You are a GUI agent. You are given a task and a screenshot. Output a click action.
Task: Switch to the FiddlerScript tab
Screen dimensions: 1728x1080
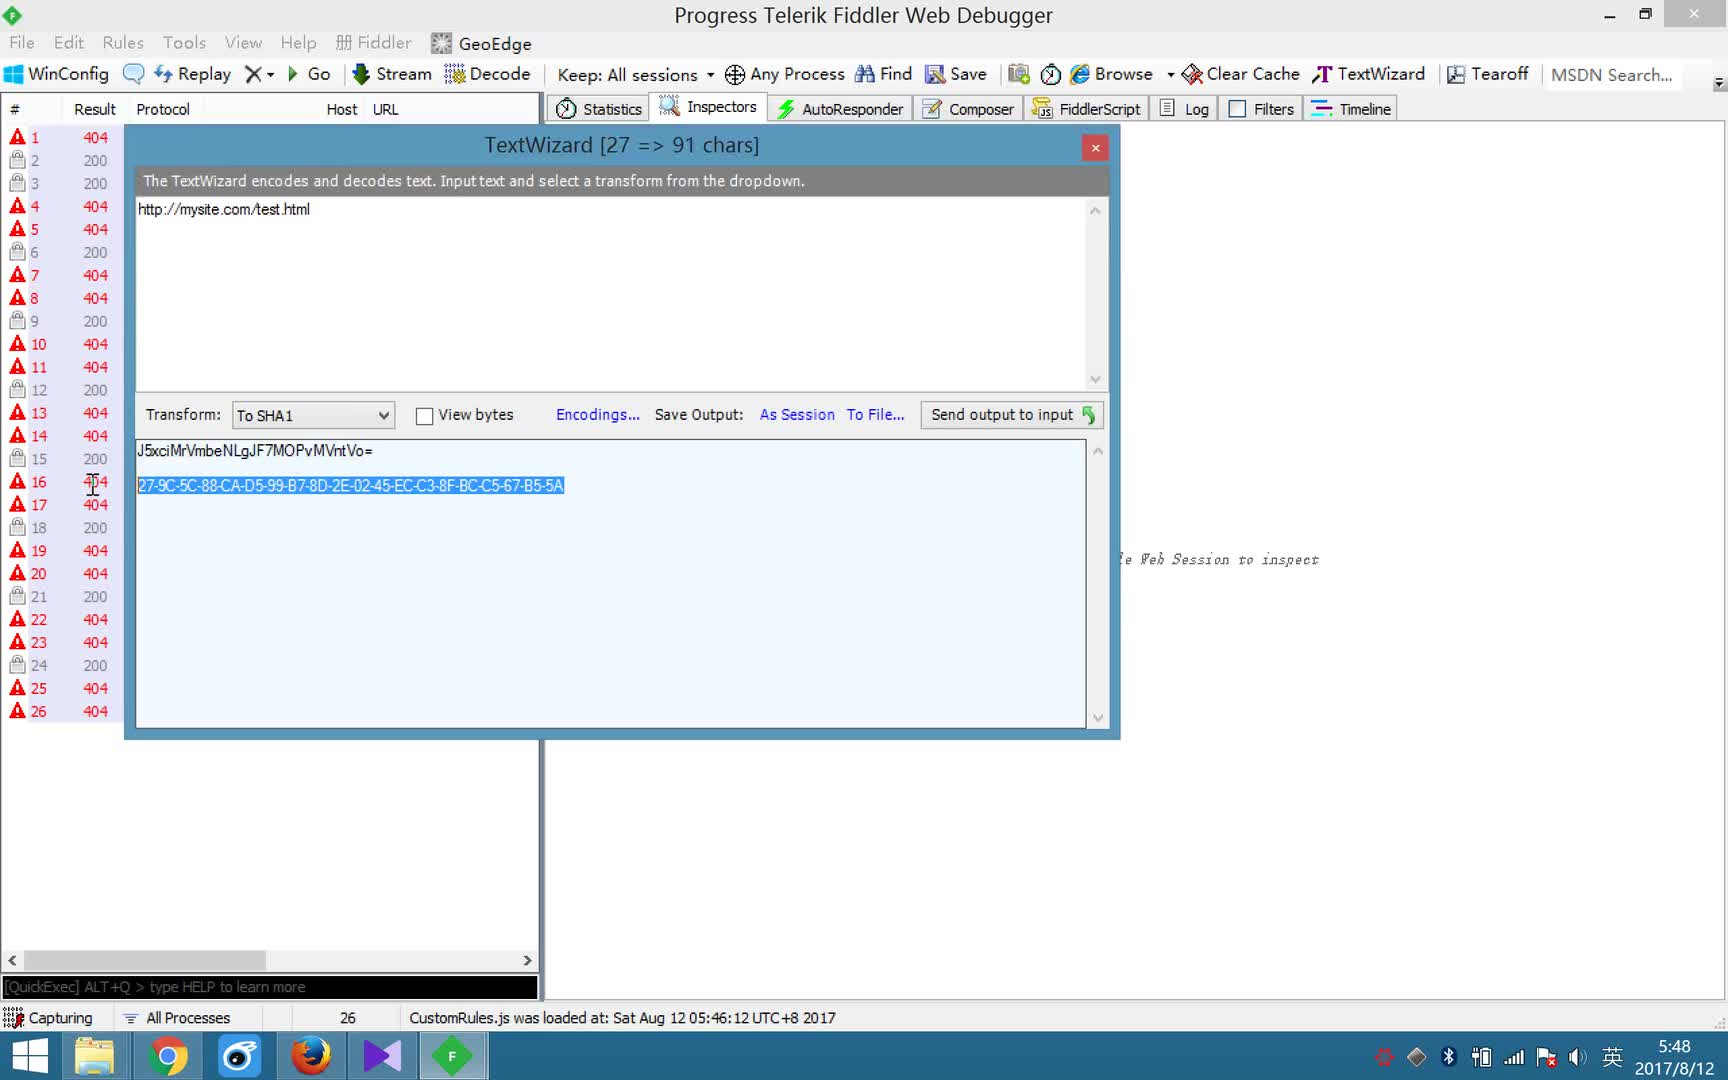pyautogui.click(x=1086, y=109)
